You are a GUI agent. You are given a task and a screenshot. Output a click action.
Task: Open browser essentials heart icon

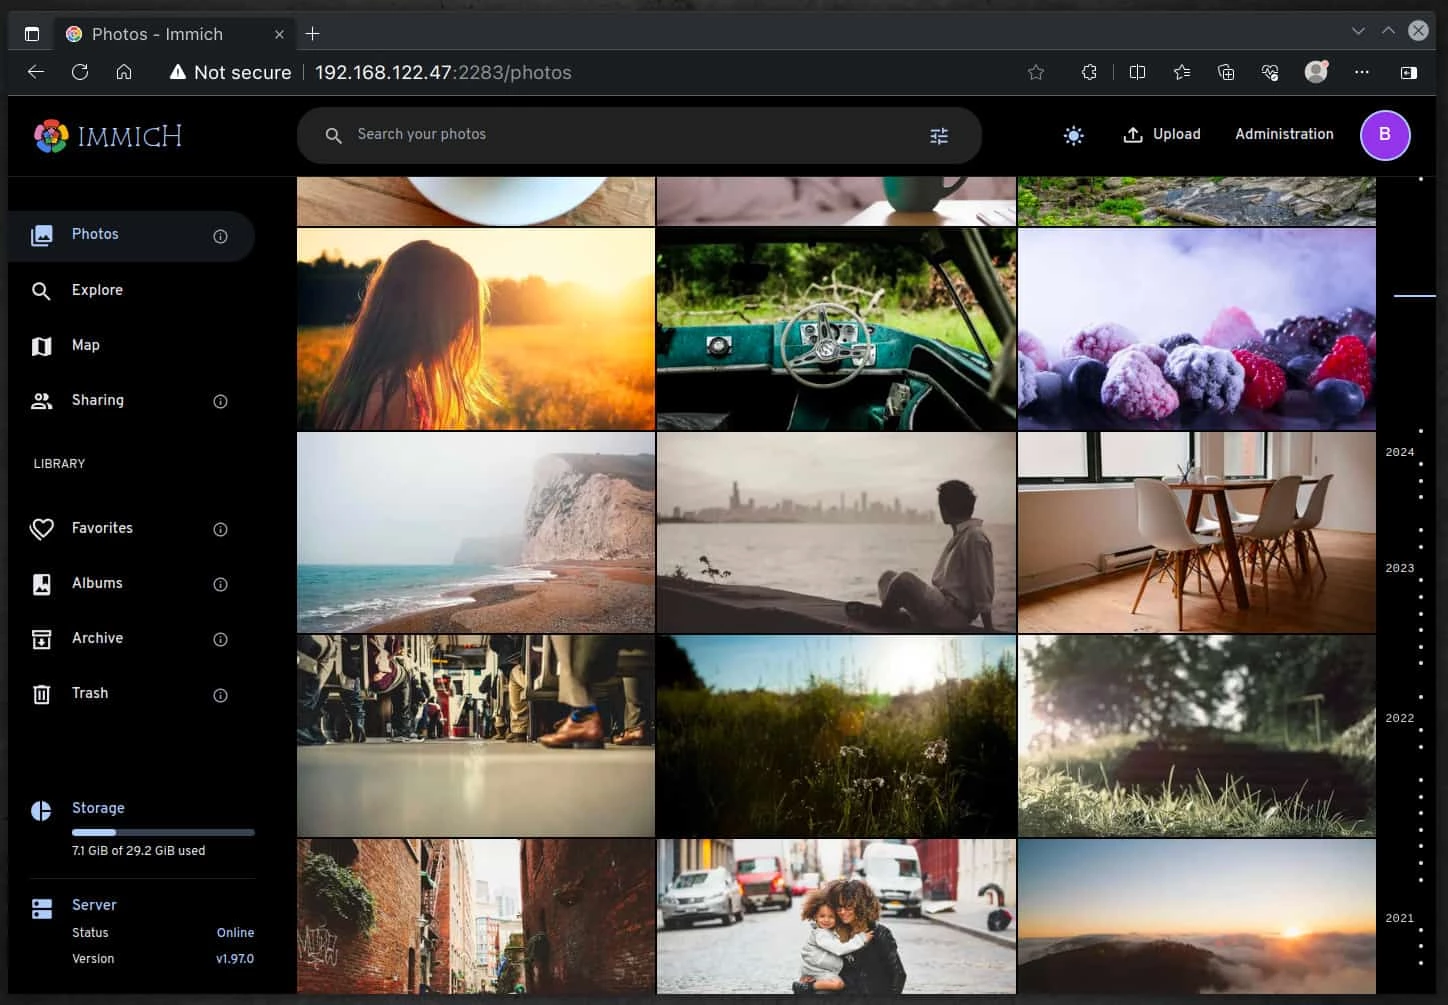pos(1270,72)
